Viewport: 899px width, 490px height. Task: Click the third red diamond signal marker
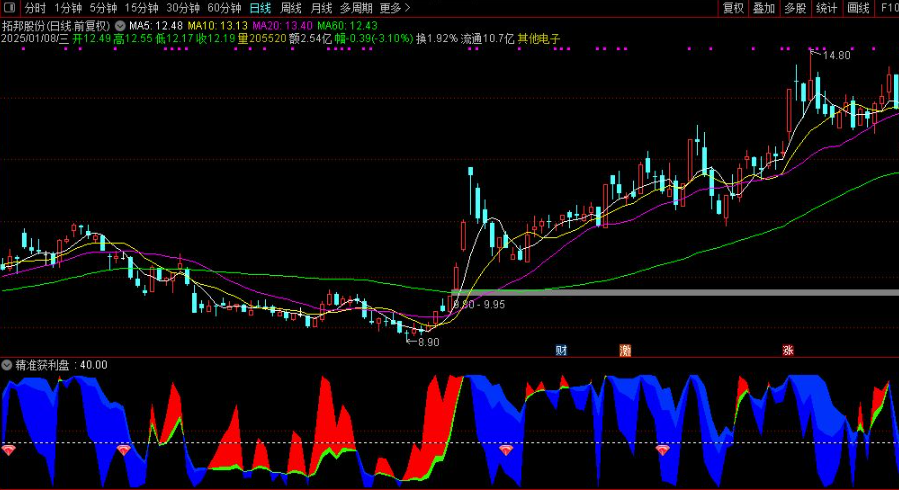[x=505, y=450]
